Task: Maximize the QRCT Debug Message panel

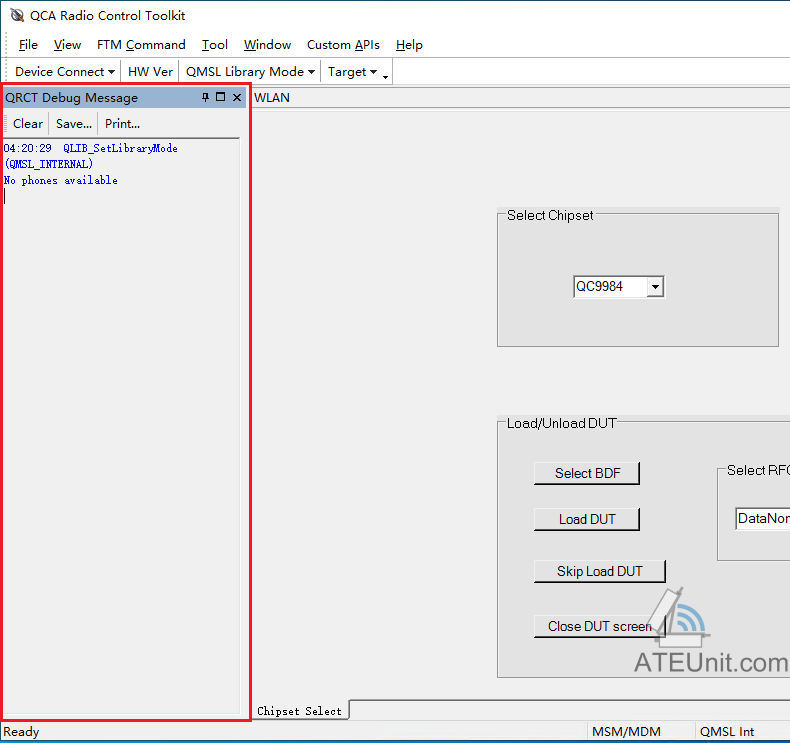Action: tap(221, 97)
